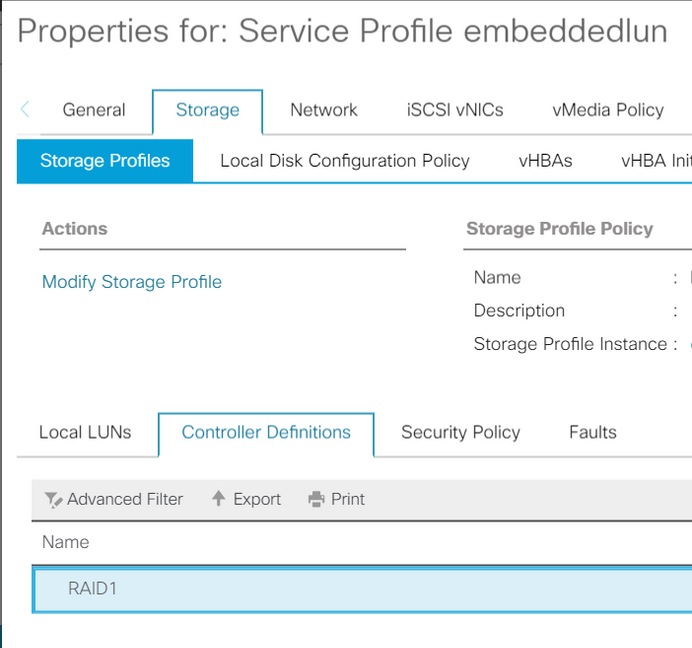Open the Network tab

click(323, 110)
